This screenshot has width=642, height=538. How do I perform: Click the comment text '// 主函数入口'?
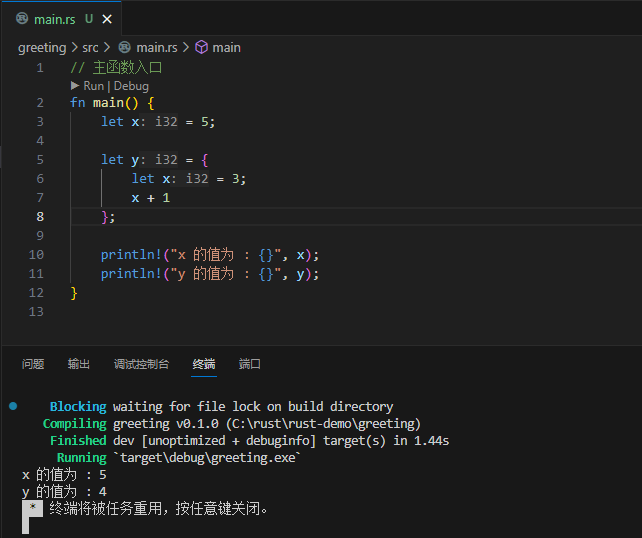(116, 68)
